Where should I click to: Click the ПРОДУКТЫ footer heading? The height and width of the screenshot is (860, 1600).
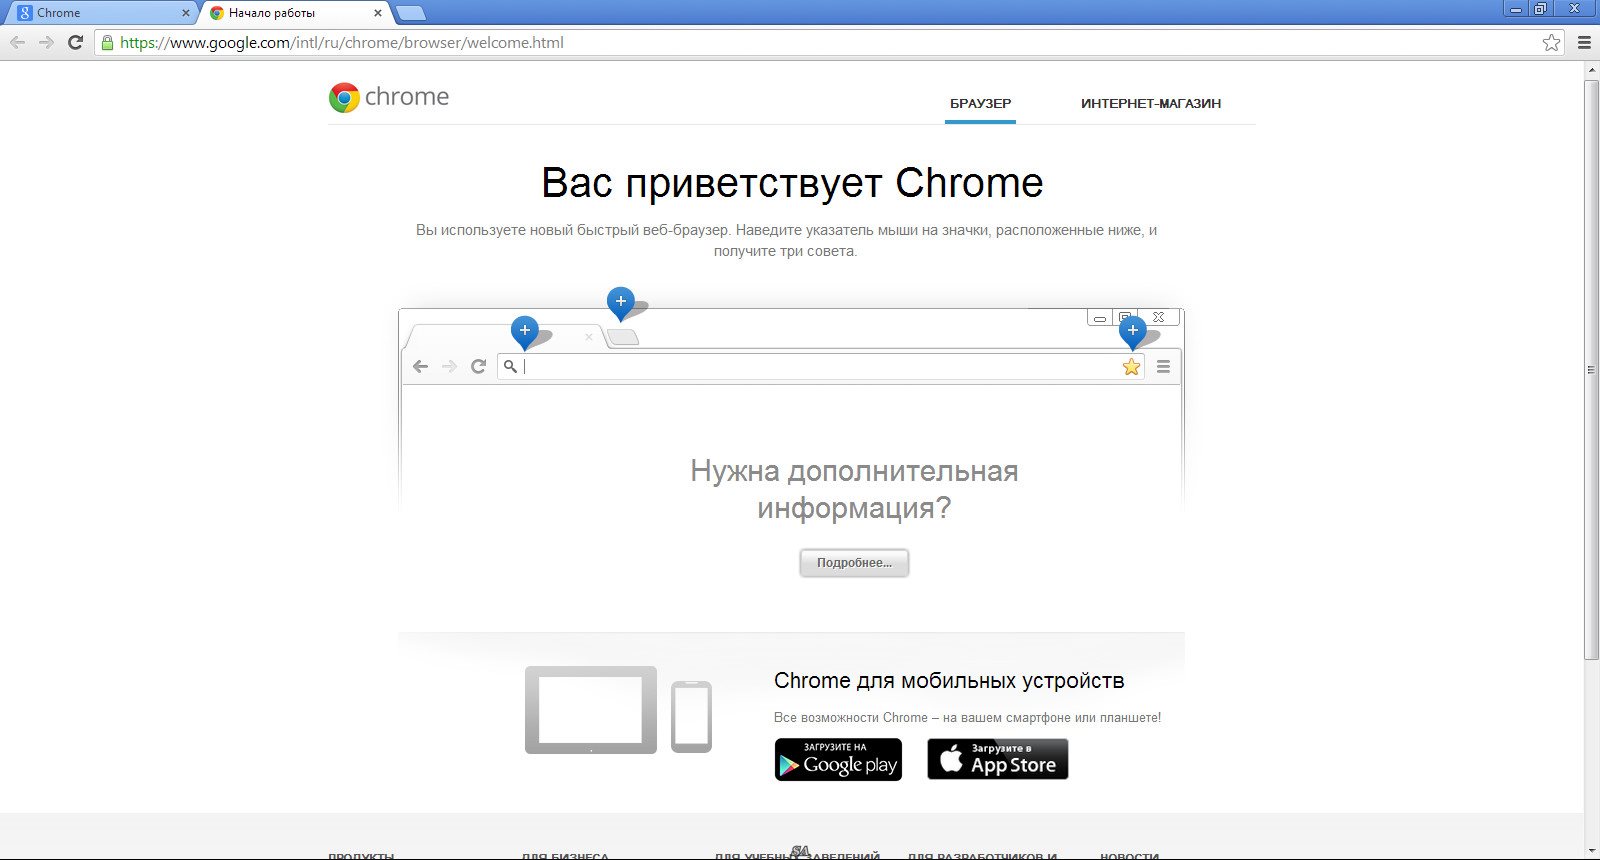[361, 856]
